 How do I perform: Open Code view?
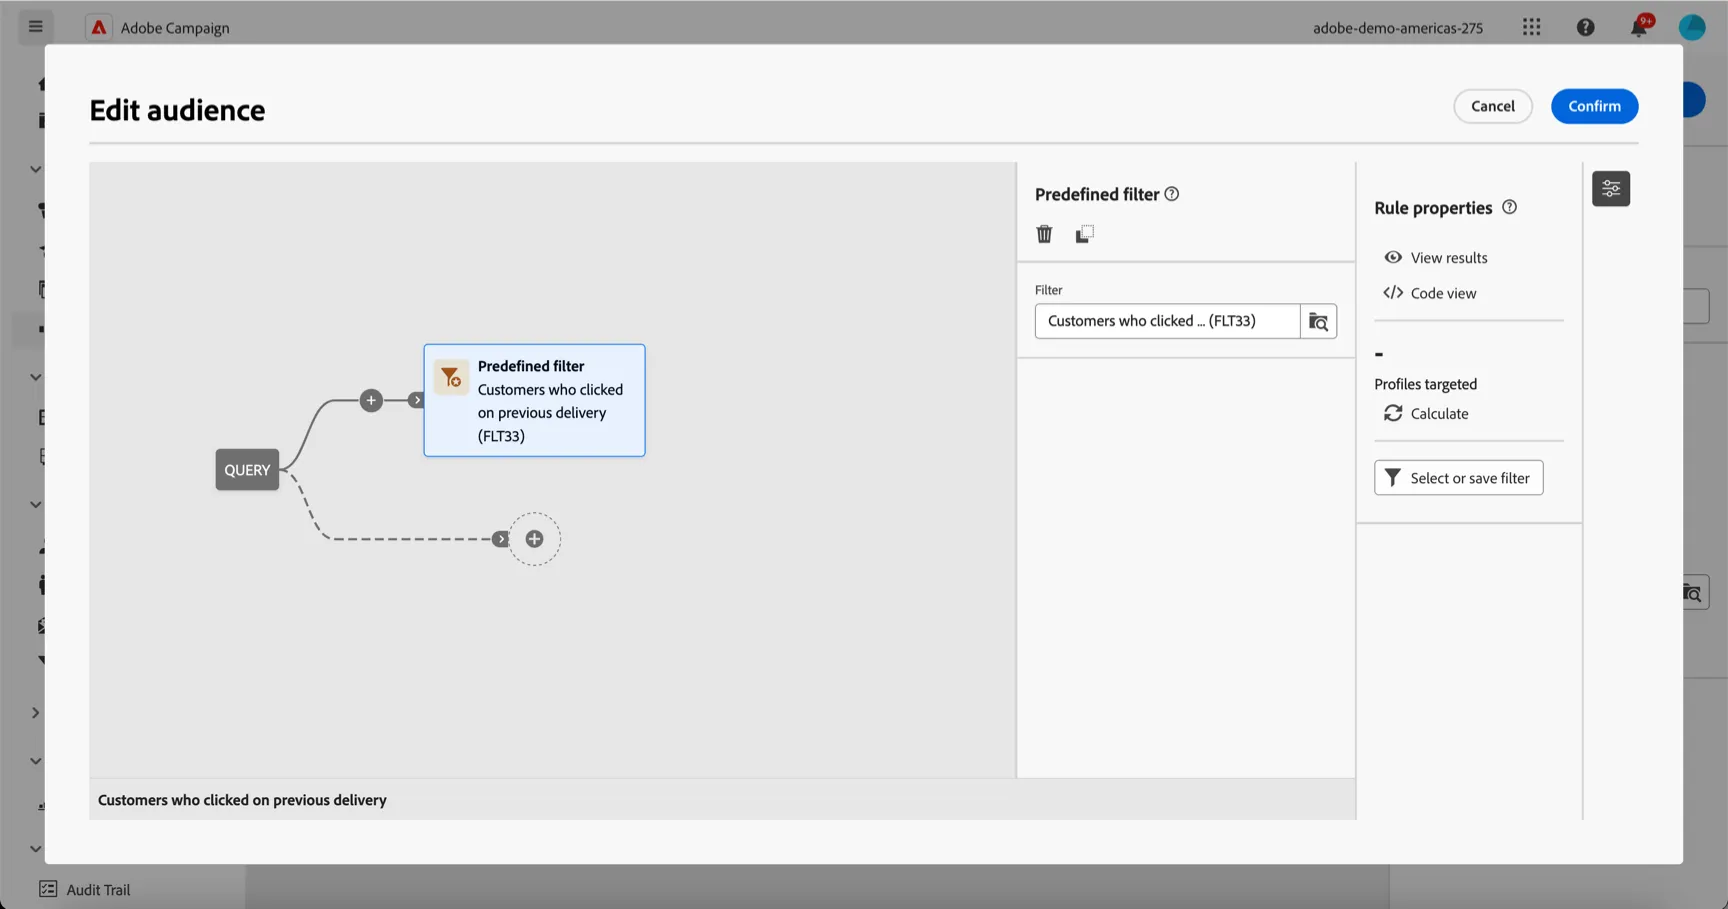click(x=1430, y=293)
